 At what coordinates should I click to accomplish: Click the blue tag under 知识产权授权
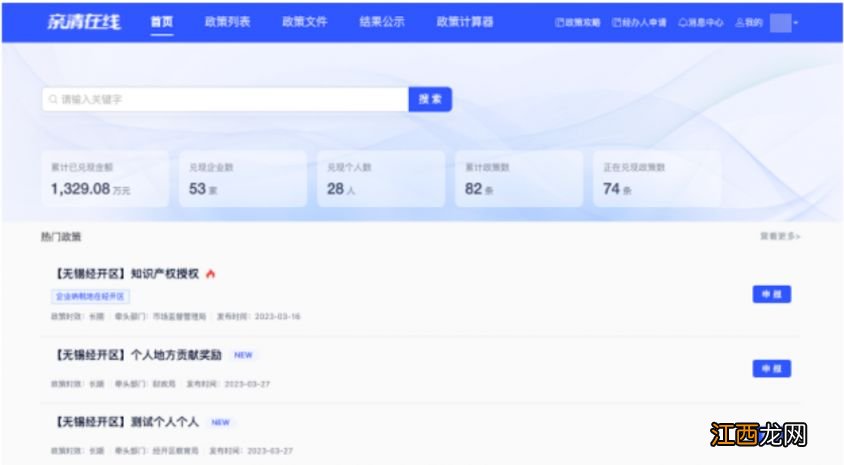click(x=90, y=296)
